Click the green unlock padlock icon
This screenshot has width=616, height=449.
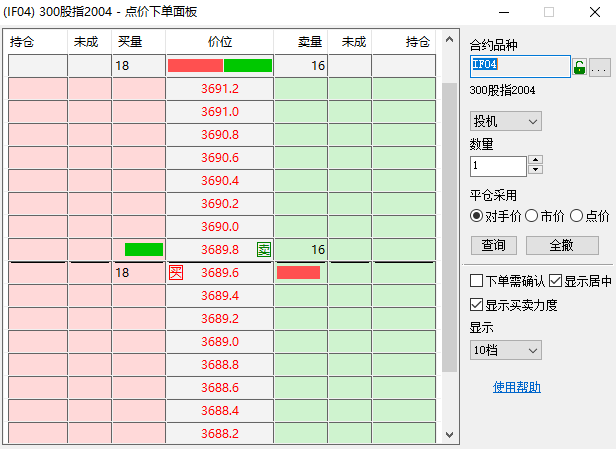coord(579,67)
